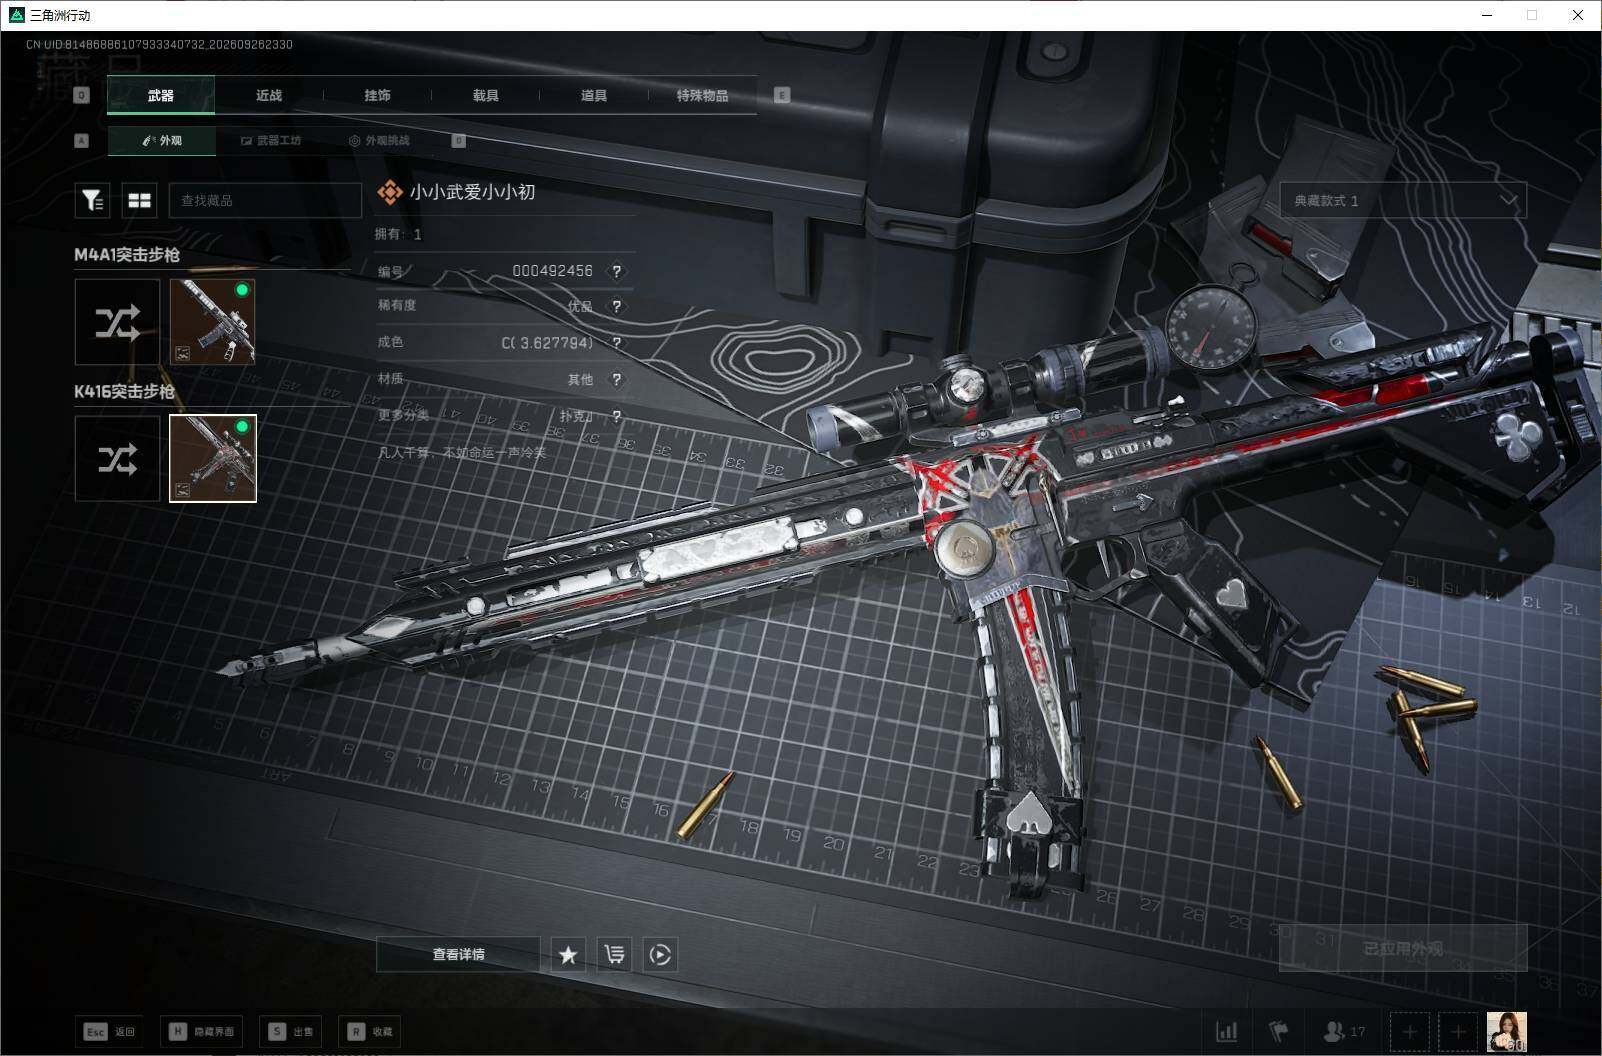Viewport: 1602px width, 1056px height.
Task: Click the S 出售 button
Action: click(x=292, y=1031)
